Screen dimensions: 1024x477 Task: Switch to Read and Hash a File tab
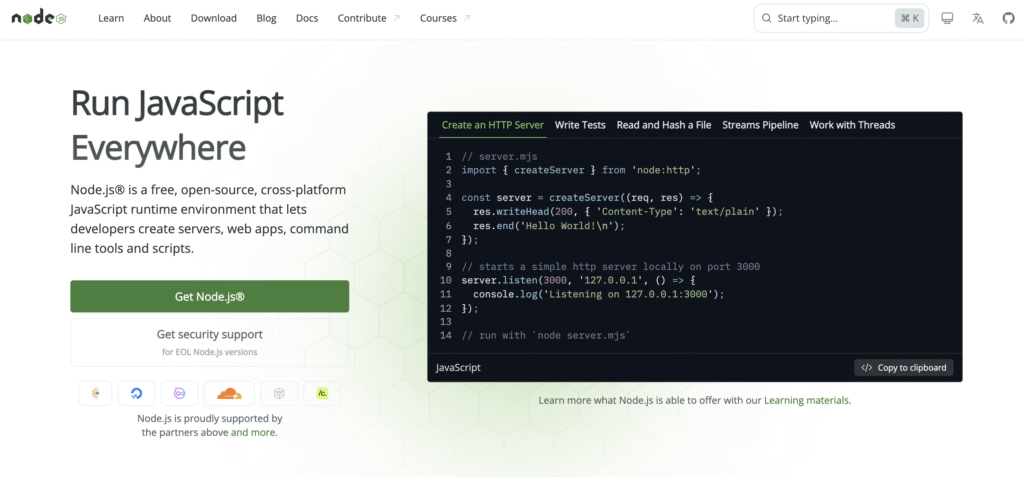664,125
